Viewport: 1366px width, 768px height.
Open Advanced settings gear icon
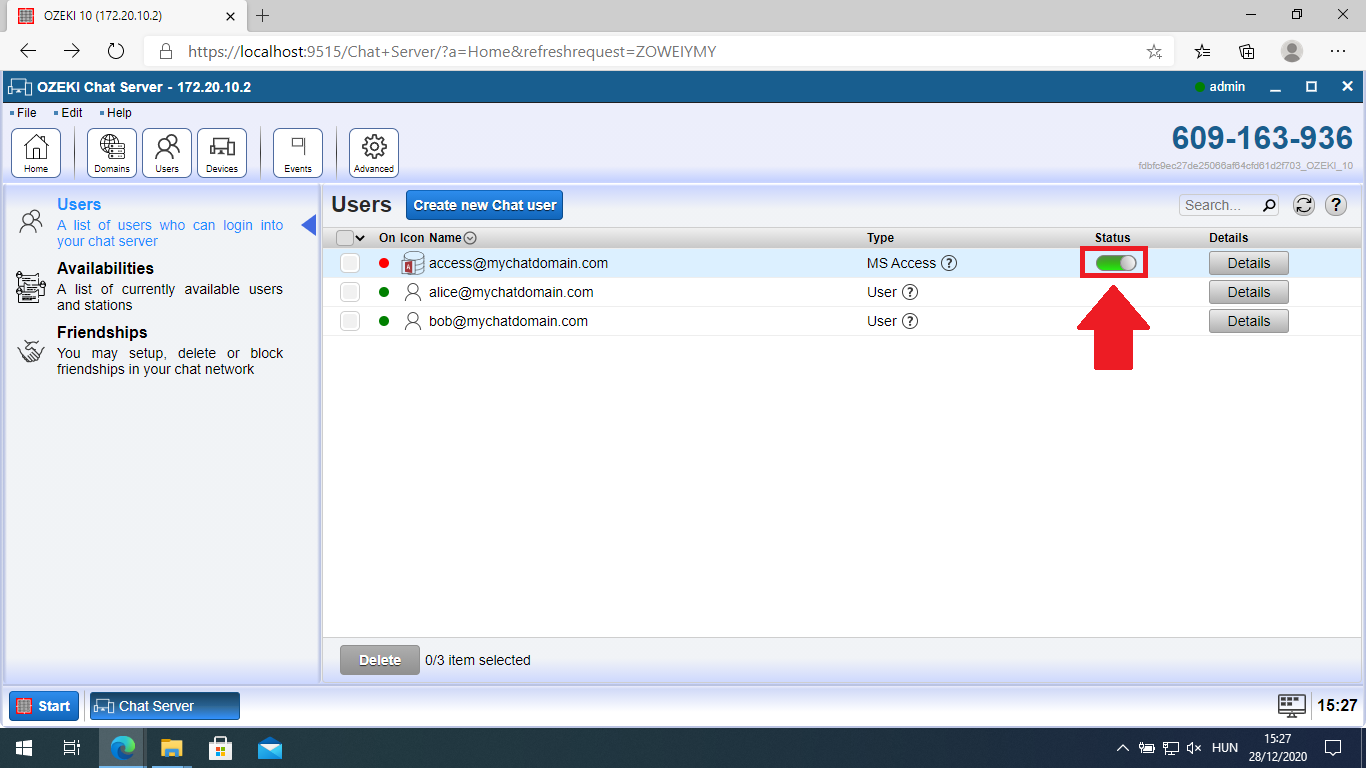pos(374,153)
